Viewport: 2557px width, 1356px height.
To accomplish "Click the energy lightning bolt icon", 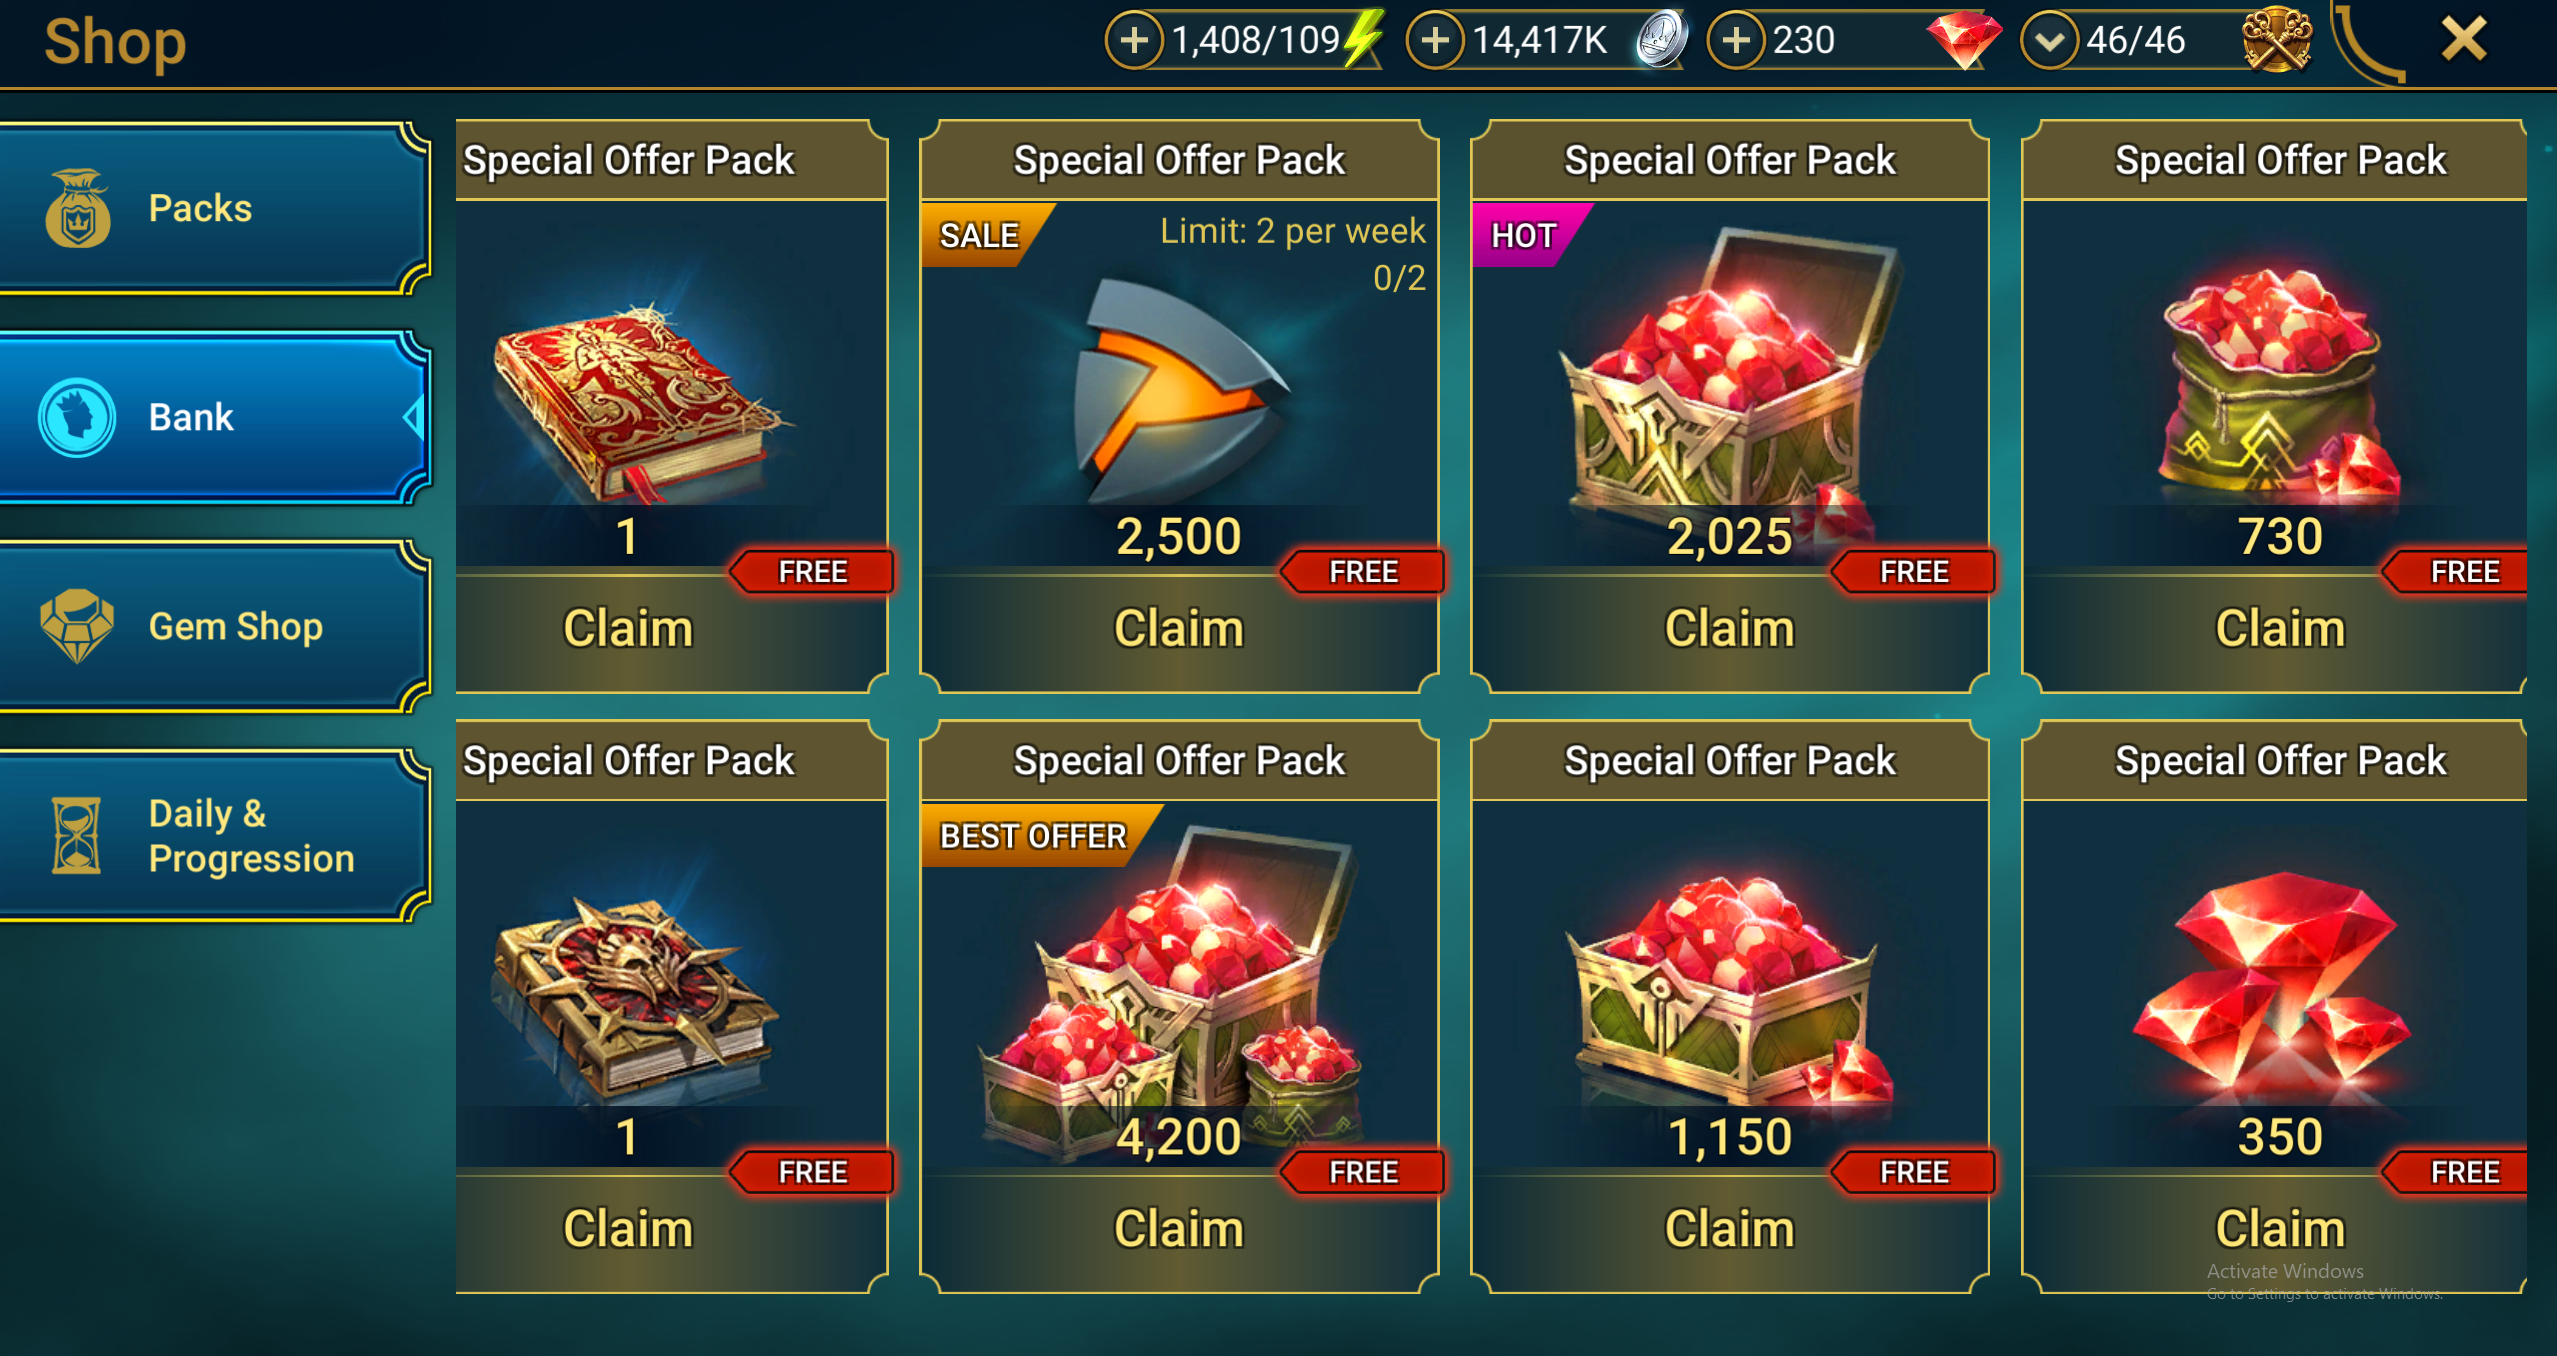I will 1363,38.
